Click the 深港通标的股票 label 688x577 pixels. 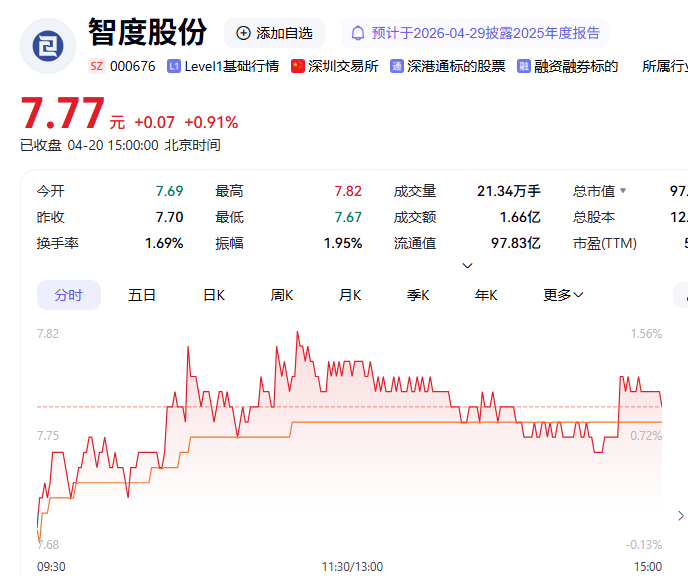click(456, 66)
